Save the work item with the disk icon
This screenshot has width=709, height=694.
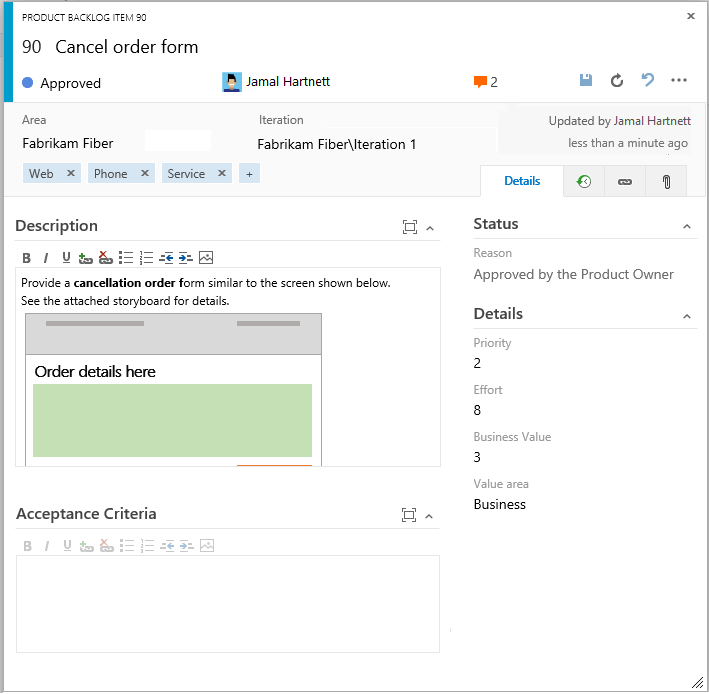pyautogui.click(x=586, y=80)
